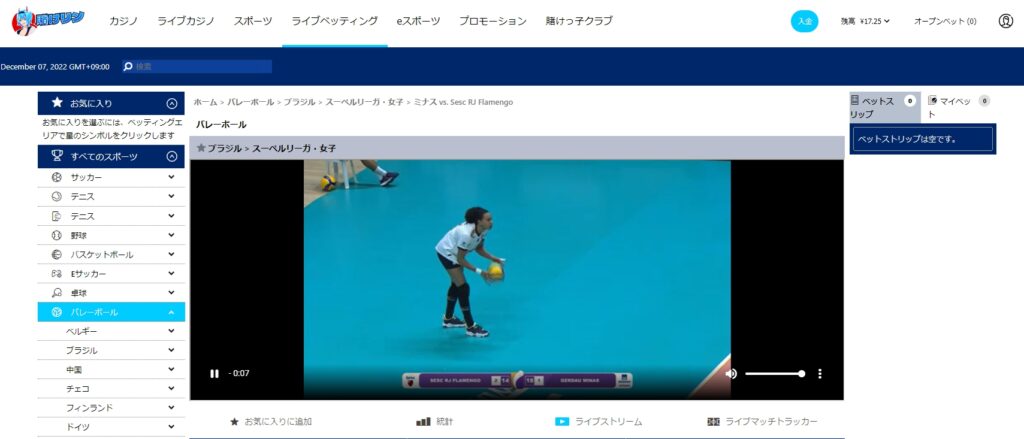Expand the ブラジル country list
Image resolution: width=1024 pixels, height=439 pixels.
(x=171, y=350)
